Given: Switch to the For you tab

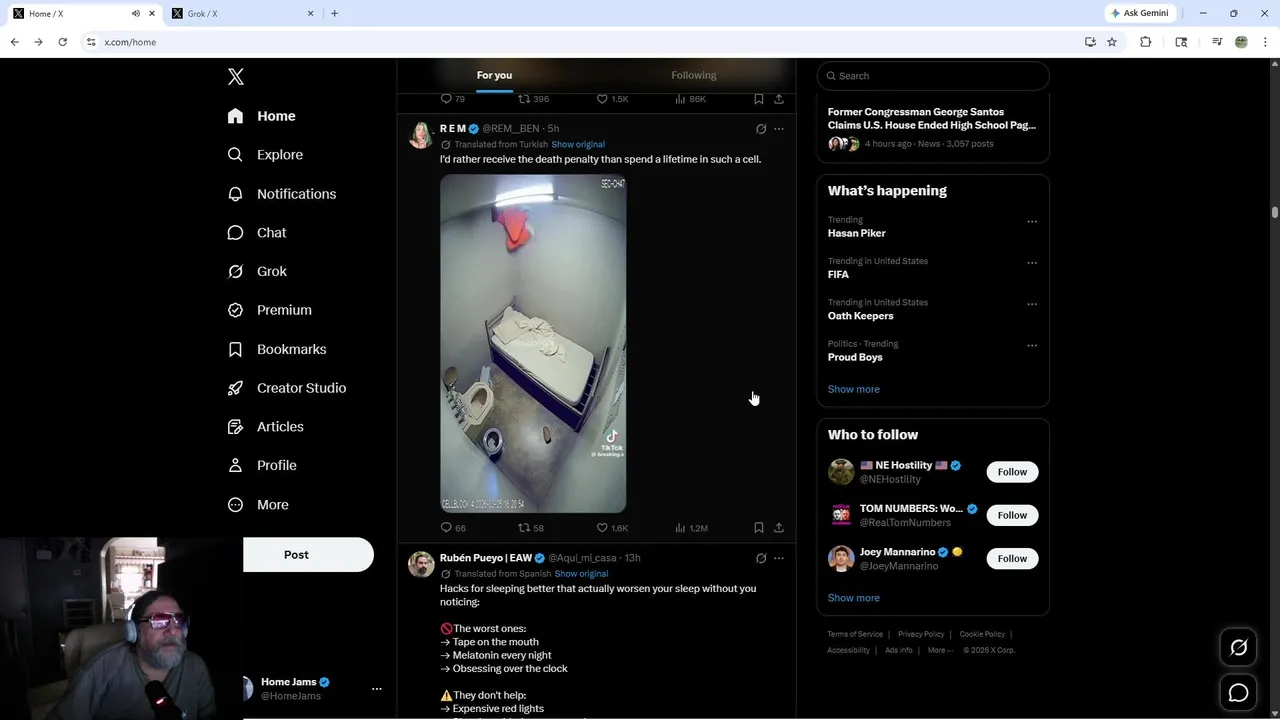Looking at the screenshot, I should coord(494,75).
